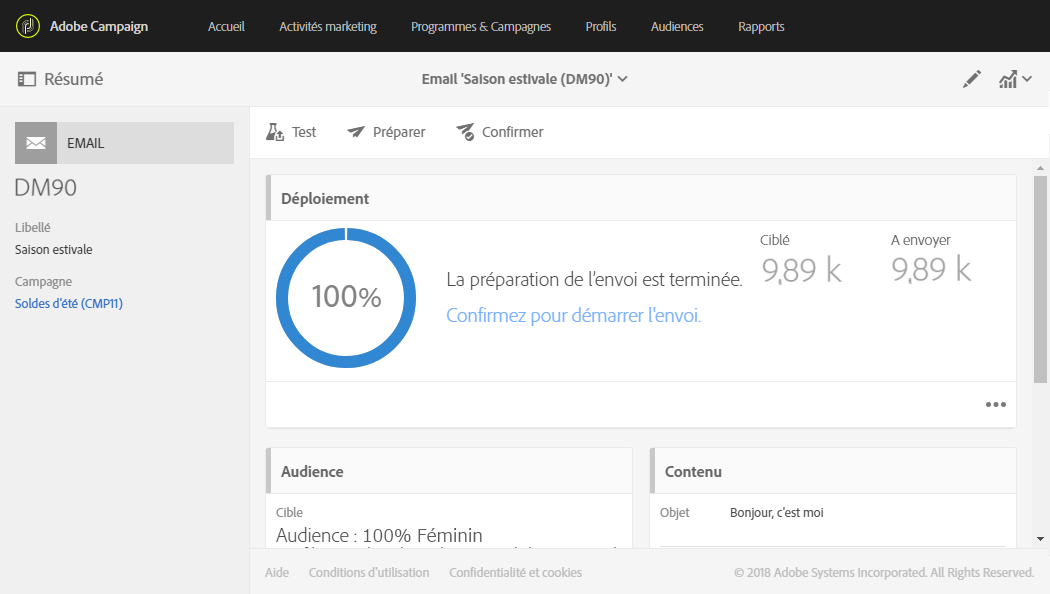This screenshot has width=1050, height=594.
Task: Click the email envelope icon
Action: coord(36,143)
